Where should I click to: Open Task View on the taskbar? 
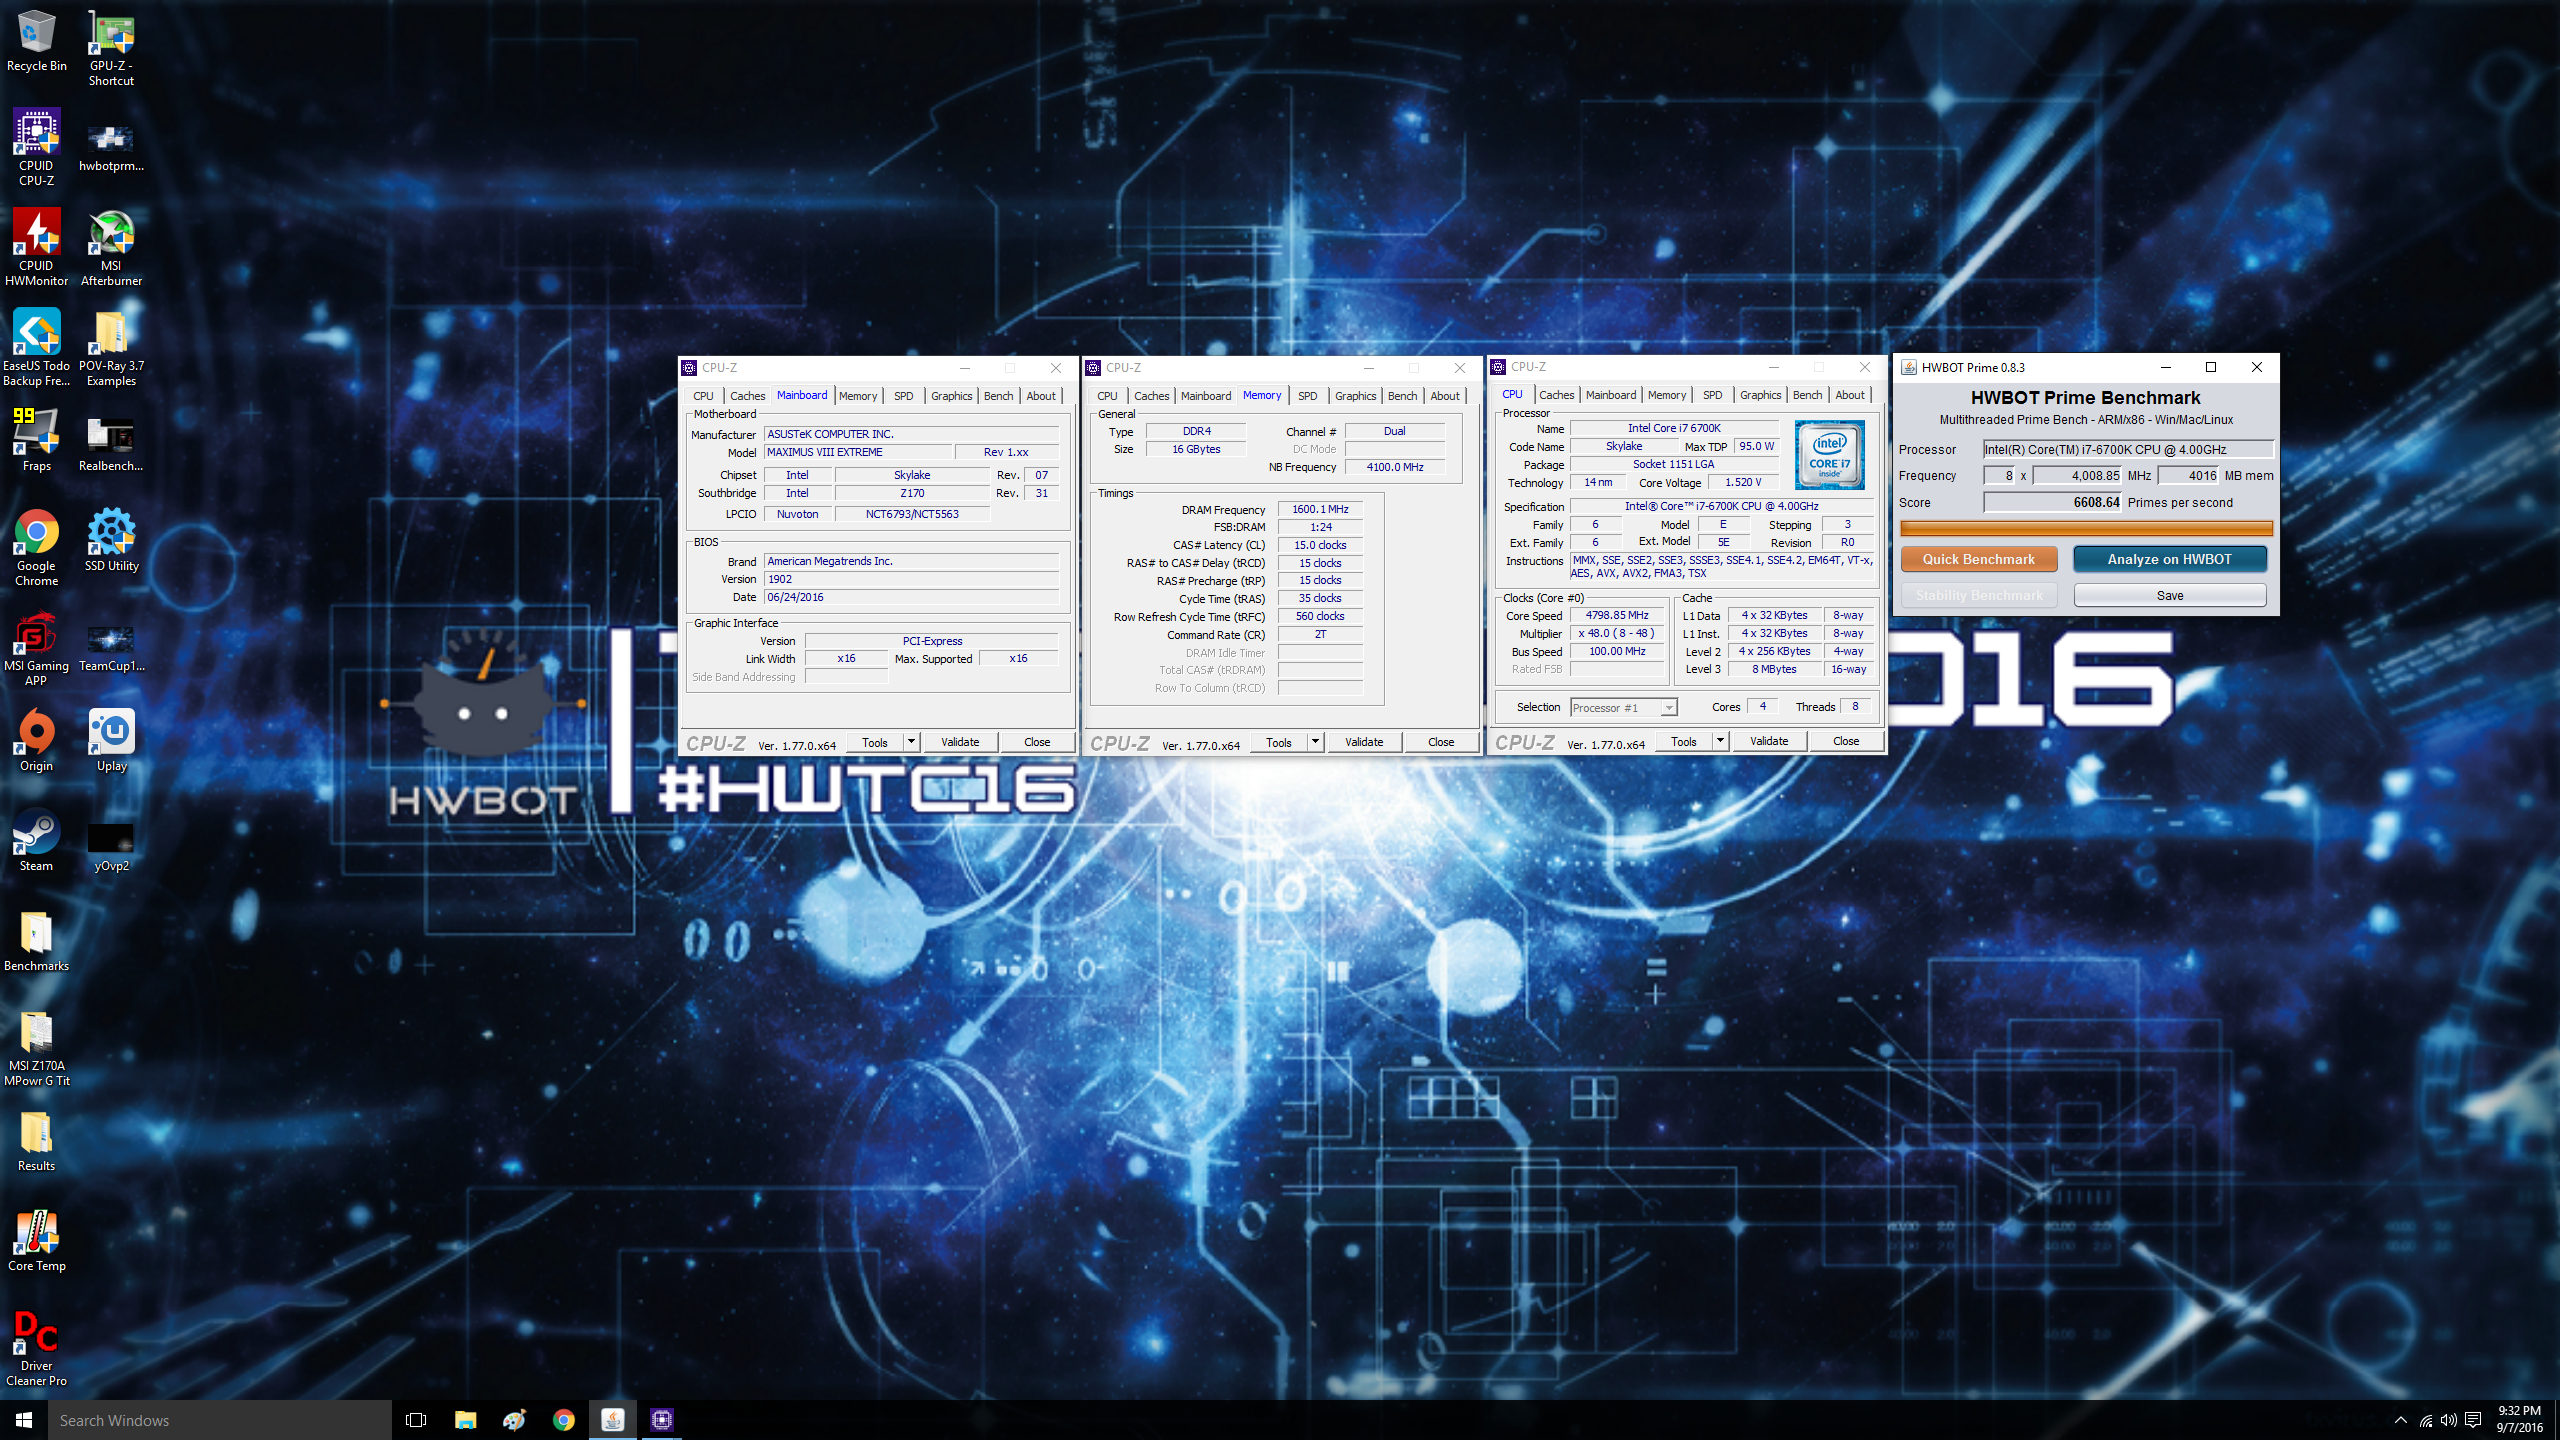tap(416, 1420)
